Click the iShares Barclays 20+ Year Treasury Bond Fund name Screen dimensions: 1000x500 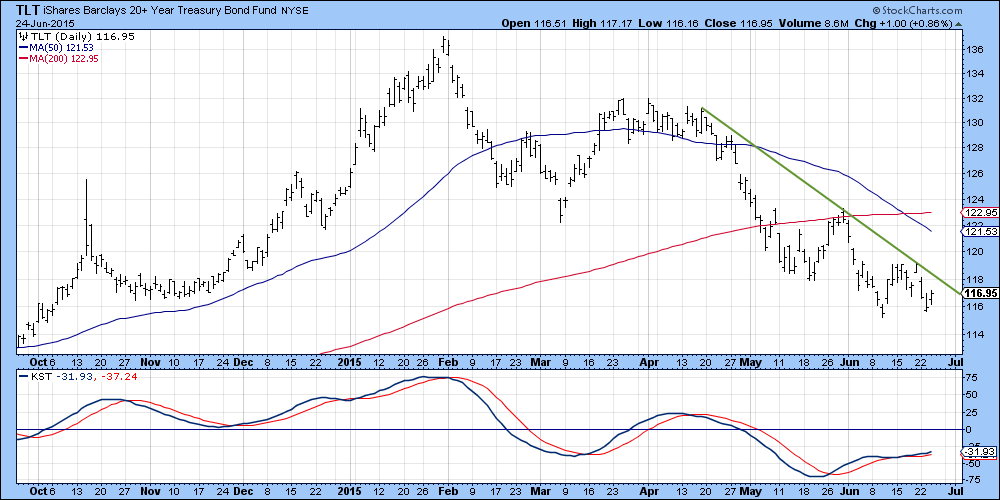pyautogui.click(x=161, y=11)
